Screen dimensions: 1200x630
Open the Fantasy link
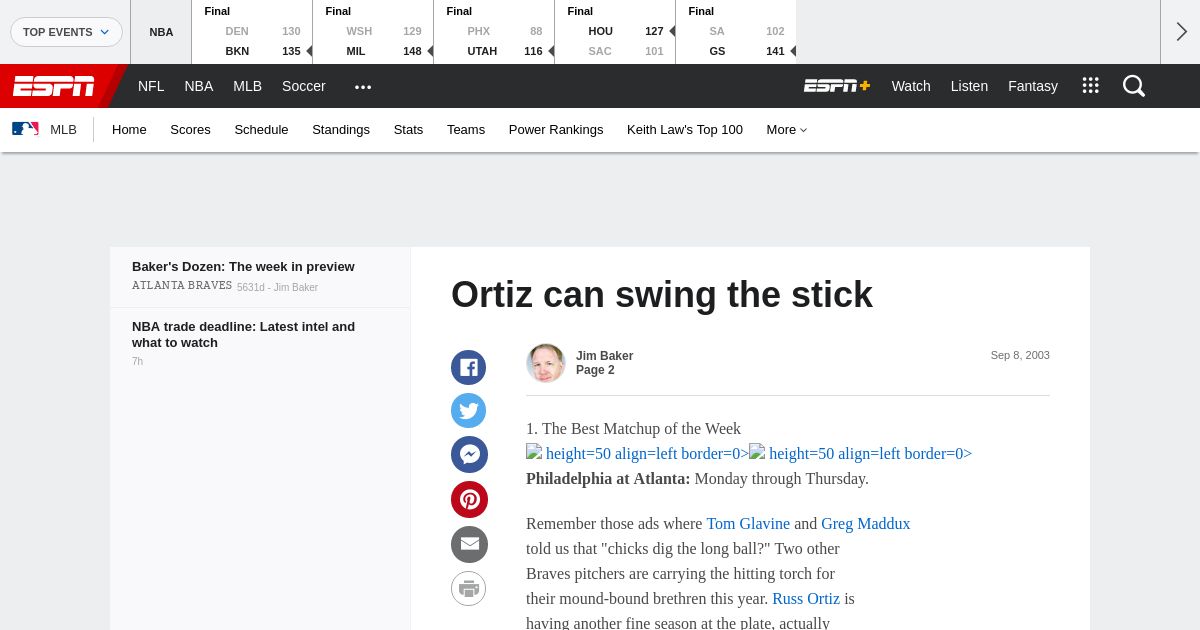coord(1033,86)
